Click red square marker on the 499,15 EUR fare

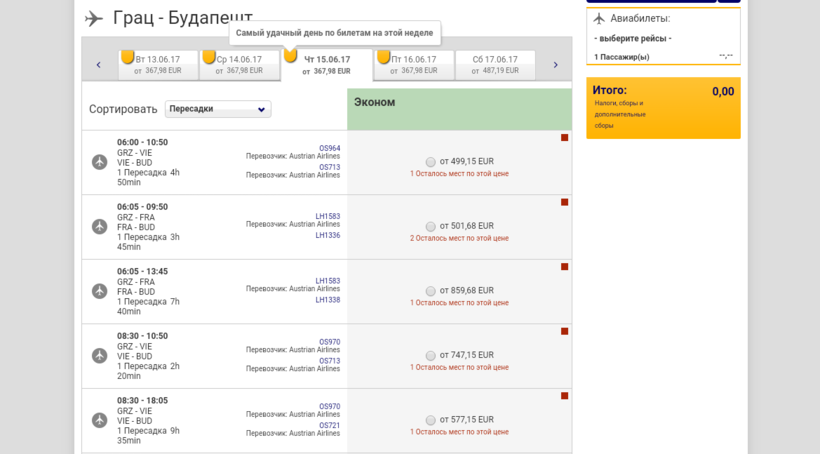point(564,138)
